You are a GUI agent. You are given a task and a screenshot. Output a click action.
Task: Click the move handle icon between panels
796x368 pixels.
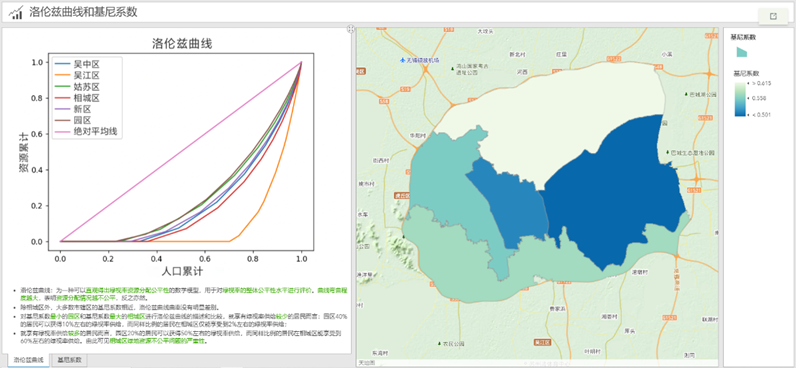click(x=350, y=29)
